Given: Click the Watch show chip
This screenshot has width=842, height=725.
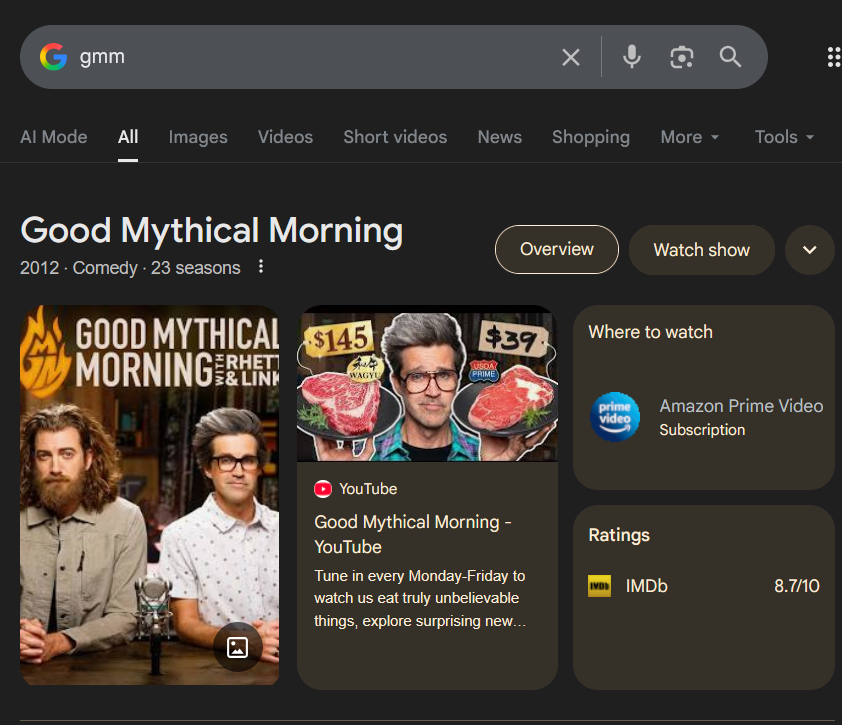Looking at the screenshot, I should (x=701, y=250).
